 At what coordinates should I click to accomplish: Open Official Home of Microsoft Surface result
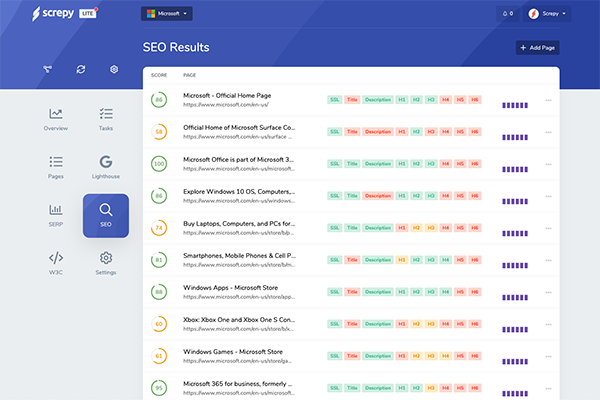[x=239, y=127]
